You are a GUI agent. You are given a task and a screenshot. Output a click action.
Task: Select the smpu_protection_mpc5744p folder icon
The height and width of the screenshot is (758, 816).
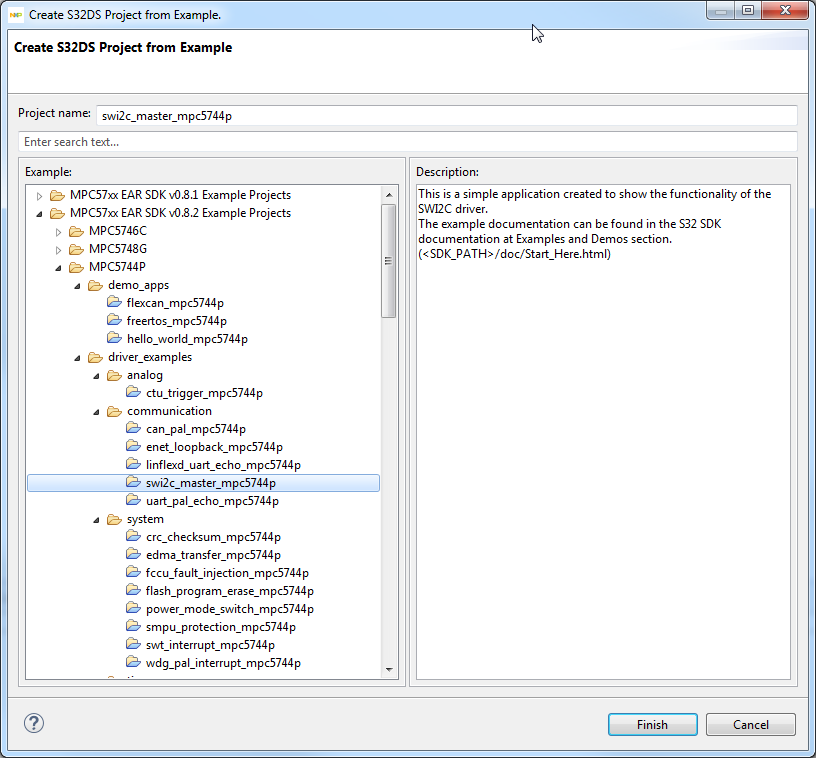(x=133, y=626)
